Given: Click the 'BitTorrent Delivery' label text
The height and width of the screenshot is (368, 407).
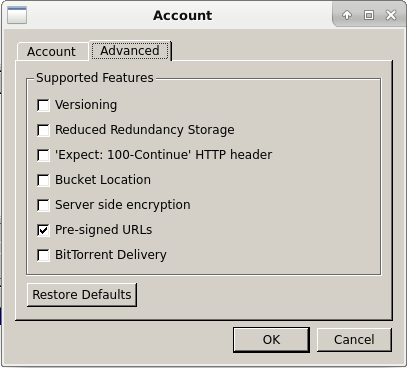Looking at the screenshot, I should pos(111,255).
